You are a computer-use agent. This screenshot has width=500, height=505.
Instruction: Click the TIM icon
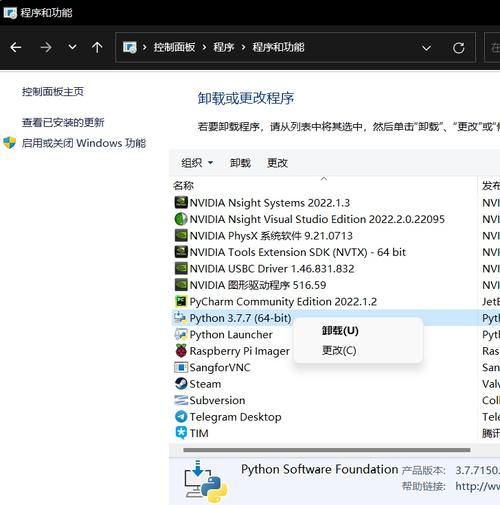(181, 433)
